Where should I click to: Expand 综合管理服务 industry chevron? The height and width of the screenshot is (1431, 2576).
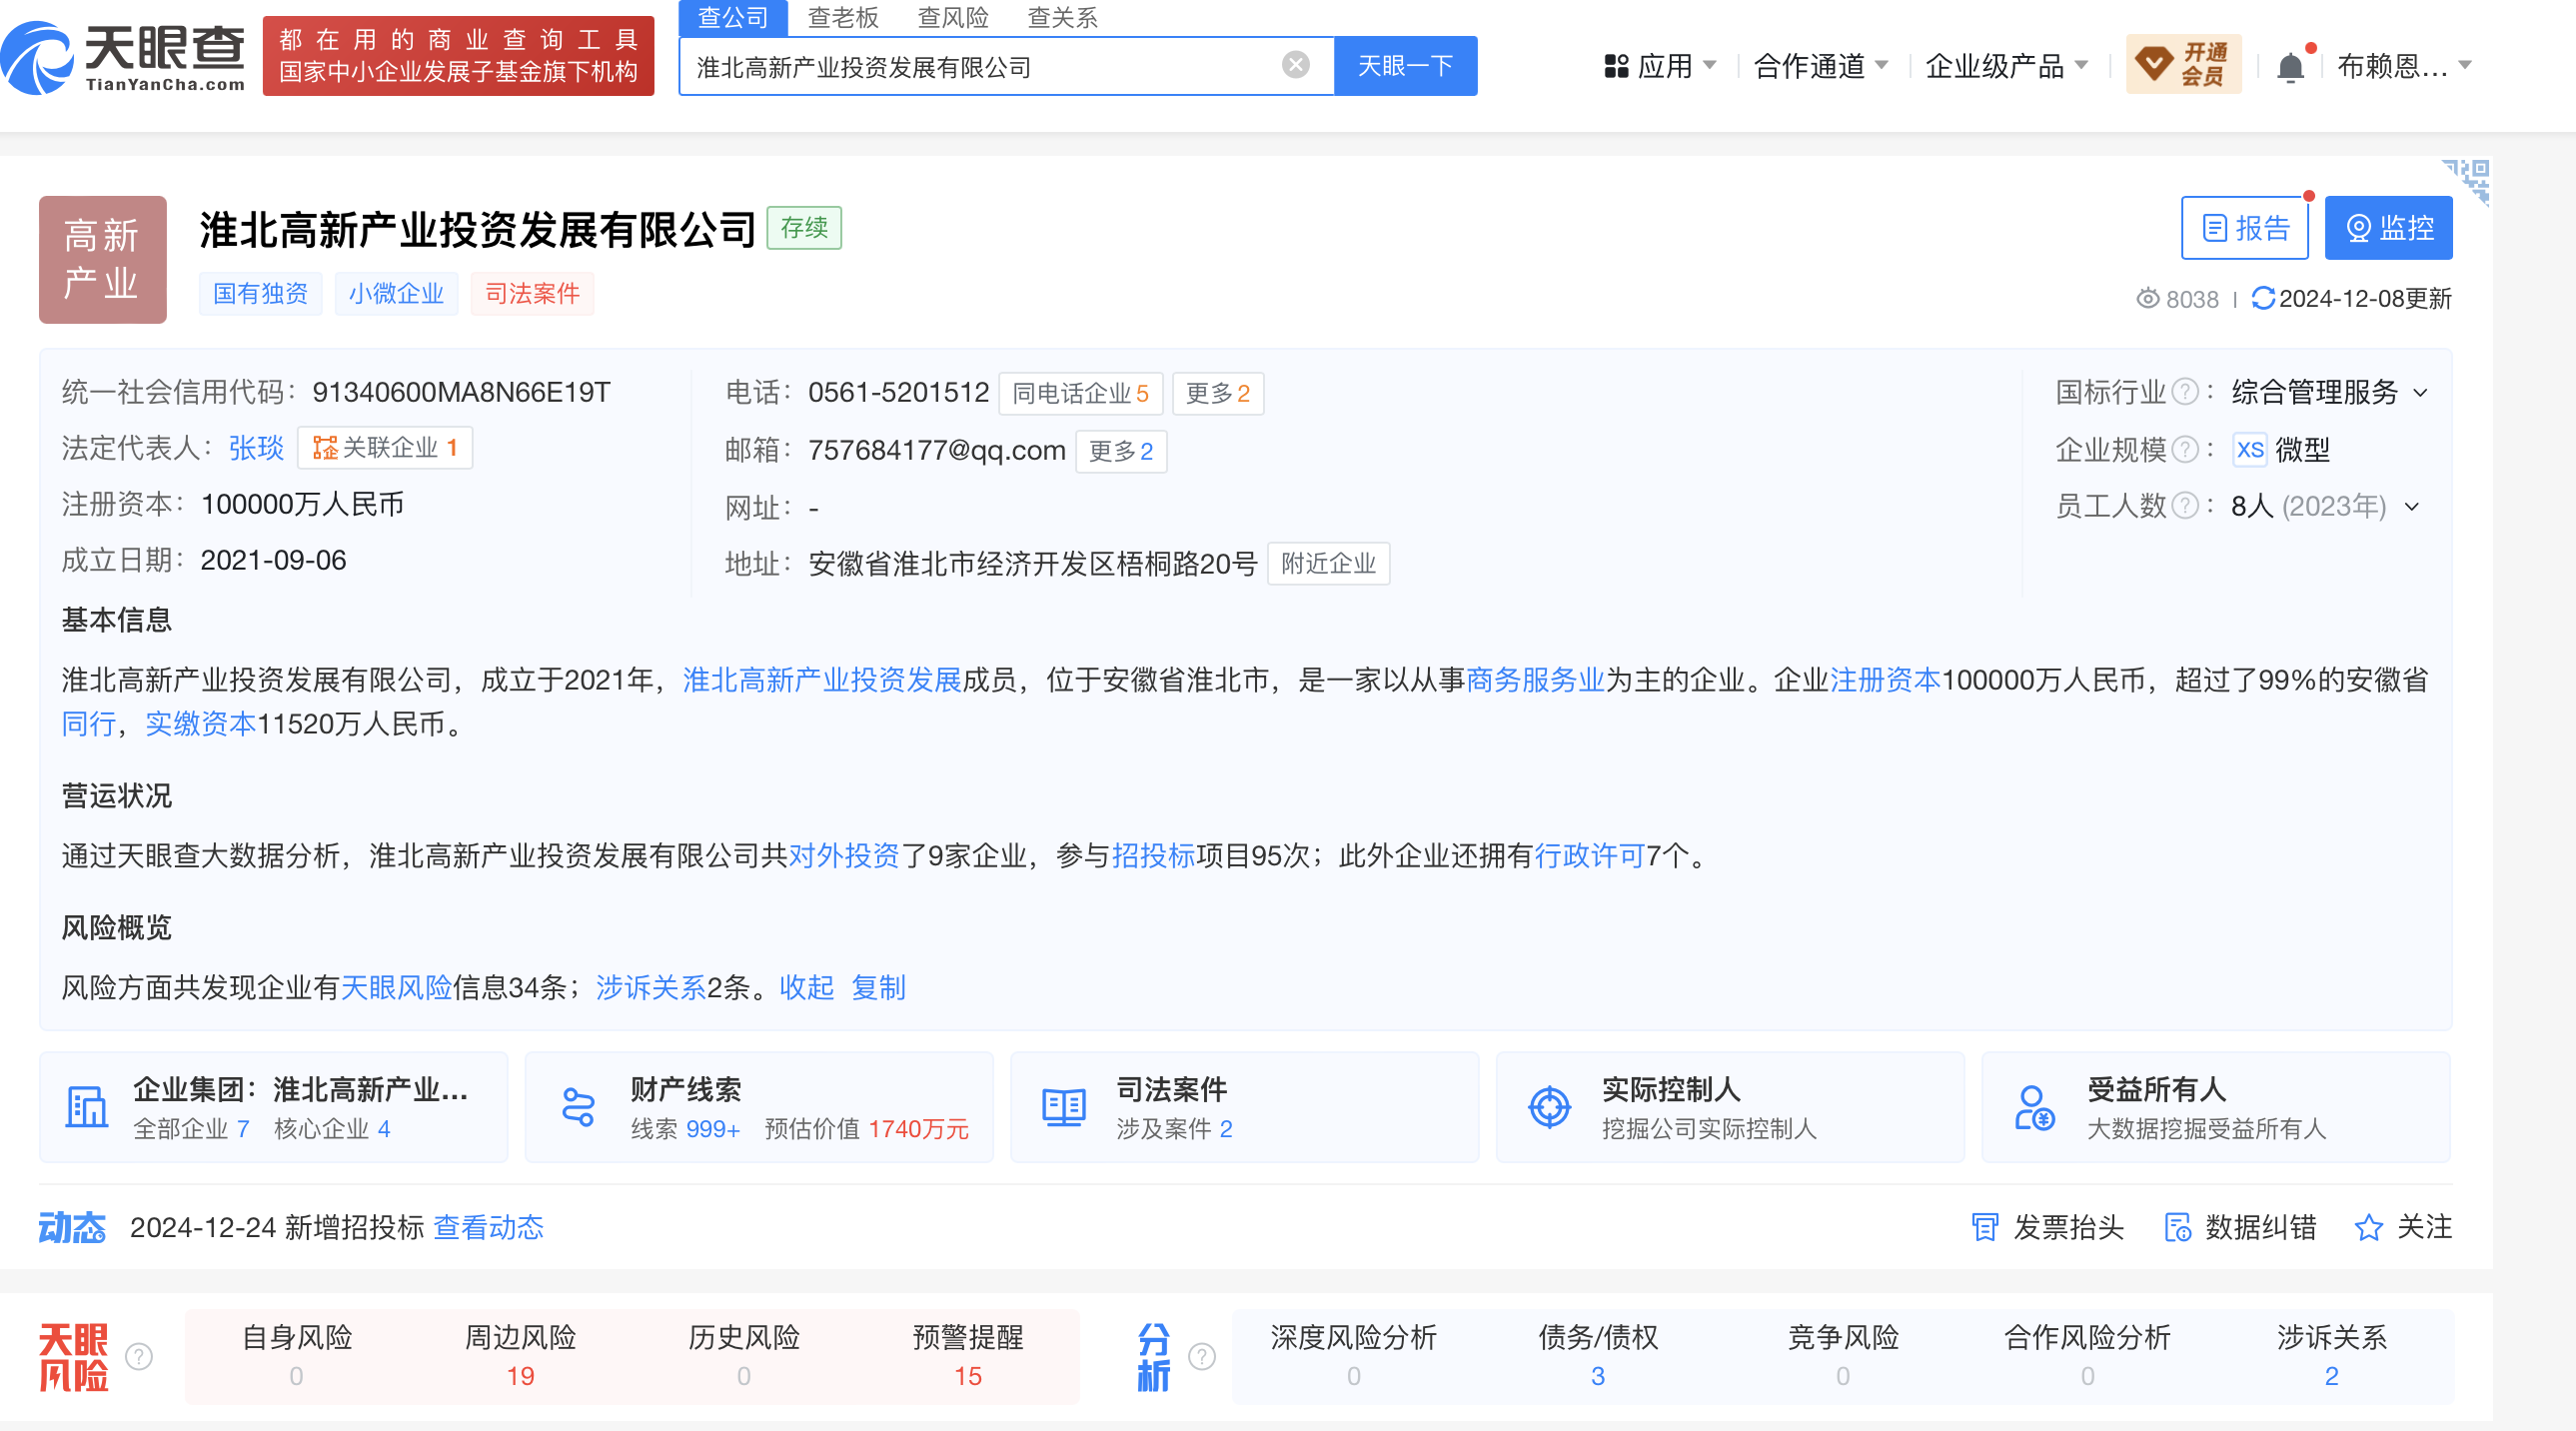point(2421,393)
